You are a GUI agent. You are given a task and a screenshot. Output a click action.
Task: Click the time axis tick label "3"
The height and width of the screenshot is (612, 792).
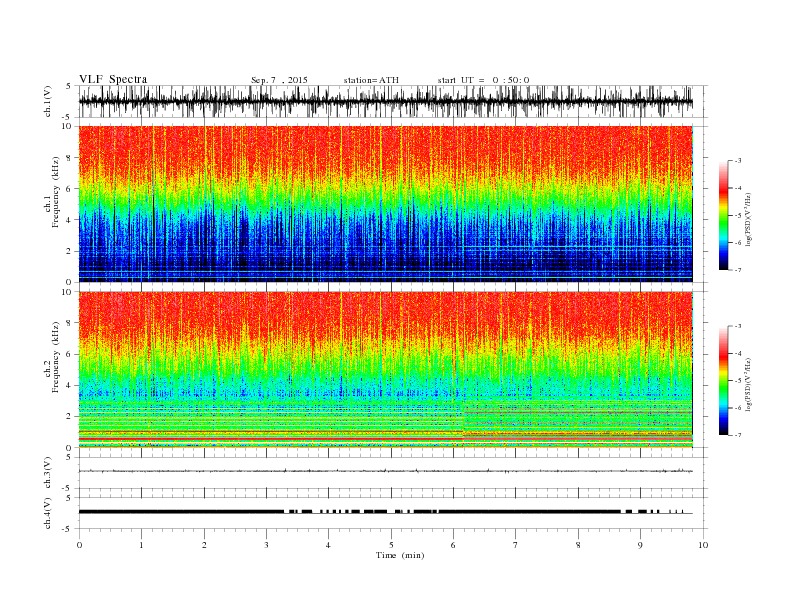pyautogui.click(x=266, y=545)
